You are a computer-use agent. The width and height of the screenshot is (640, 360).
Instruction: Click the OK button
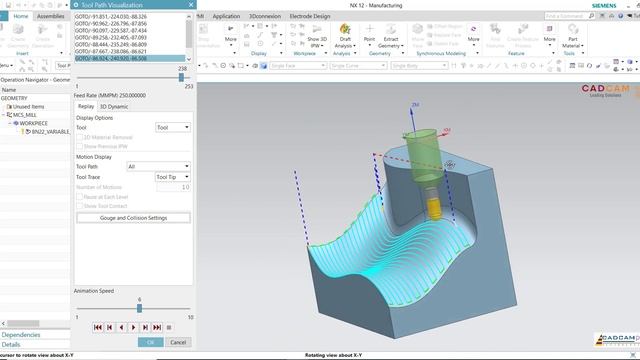click(x=151, y=342)
